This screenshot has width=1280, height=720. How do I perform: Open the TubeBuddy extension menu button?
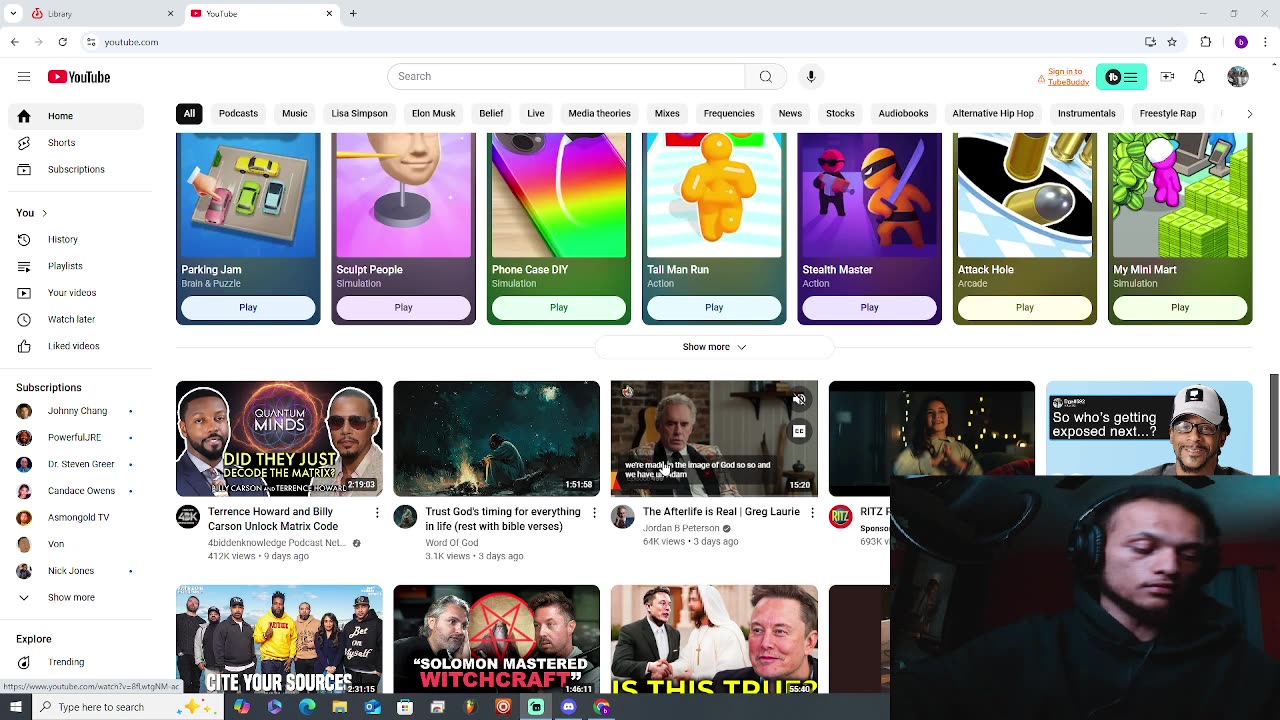1121,77
